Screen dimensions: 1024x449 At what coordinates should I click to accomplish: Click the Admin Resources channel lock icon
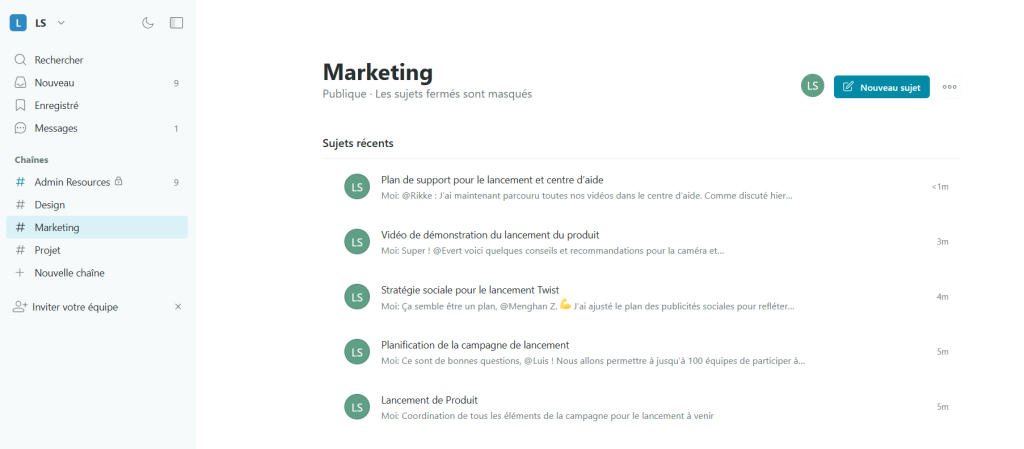[119, 181]
